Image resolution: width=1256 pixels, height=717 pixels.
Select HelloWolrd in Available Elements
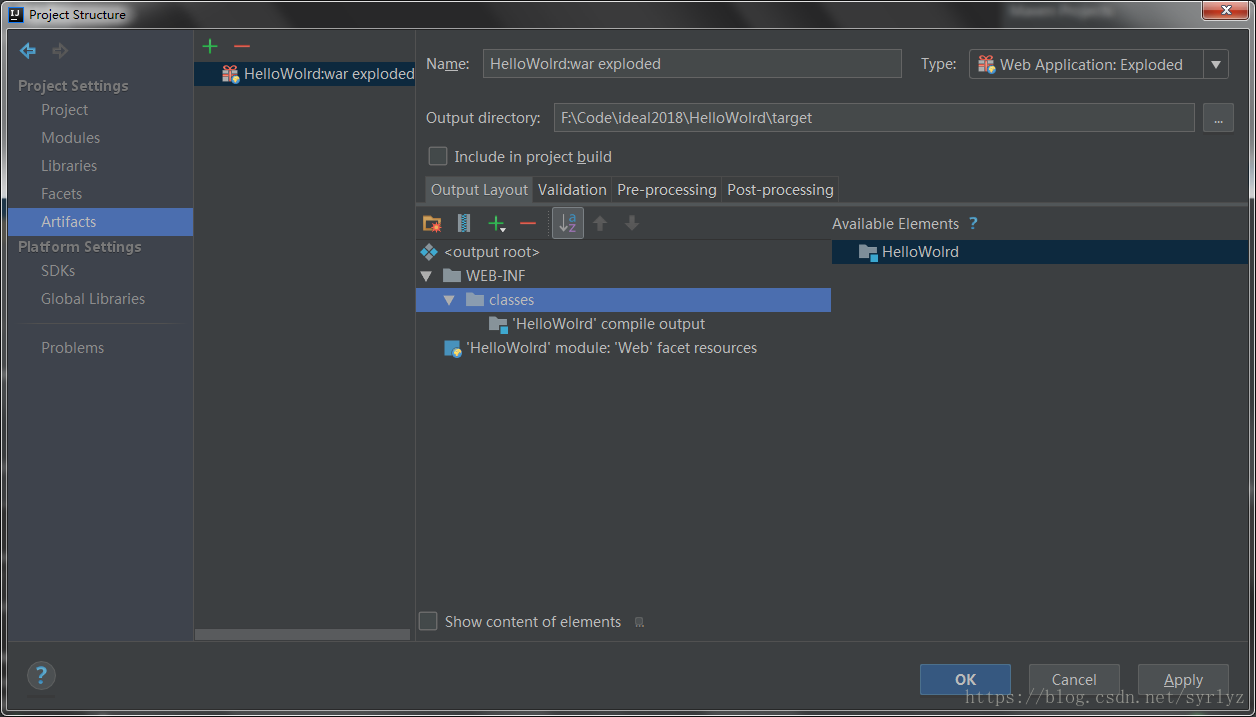coord(1040,252)
